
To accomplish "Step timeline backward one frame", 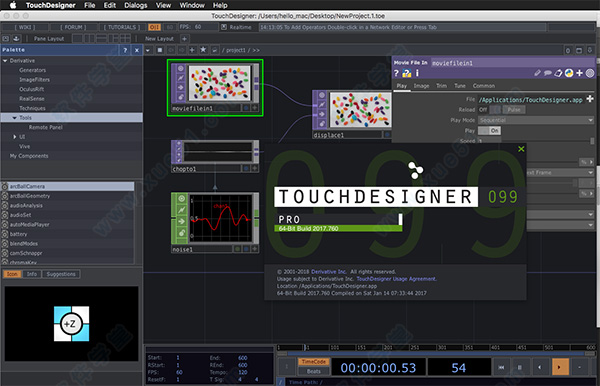I will coord(540,367).
